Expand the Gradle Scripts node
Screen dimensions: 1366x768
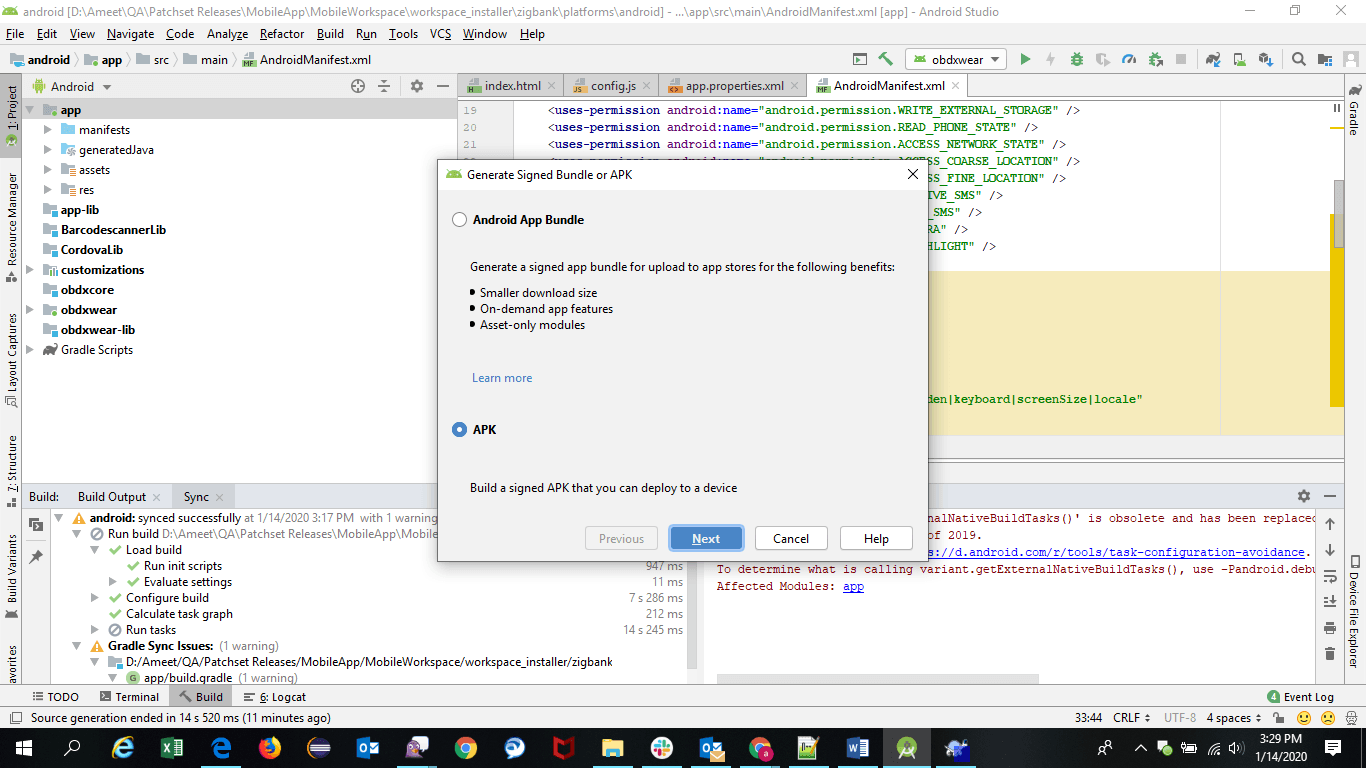click(x=30, y=350)
